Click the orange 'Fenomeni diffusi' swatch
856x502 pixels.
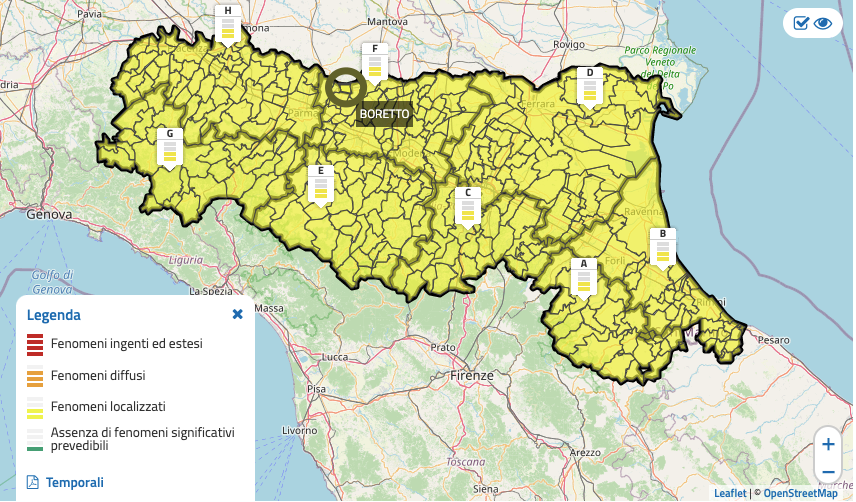click(x=35, y=376)
